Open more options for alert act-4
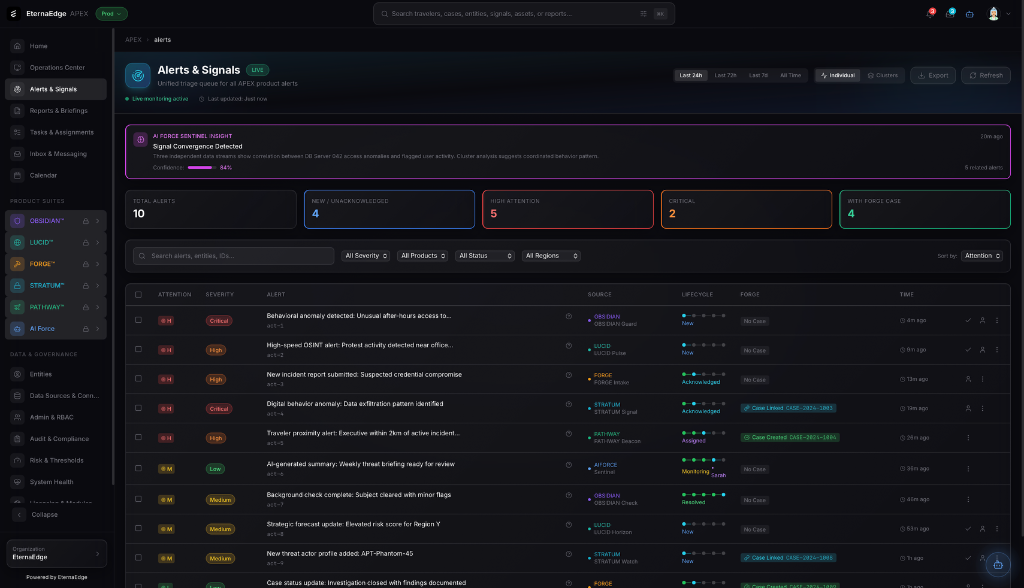Screen dimensions: 1024x588 982,408
